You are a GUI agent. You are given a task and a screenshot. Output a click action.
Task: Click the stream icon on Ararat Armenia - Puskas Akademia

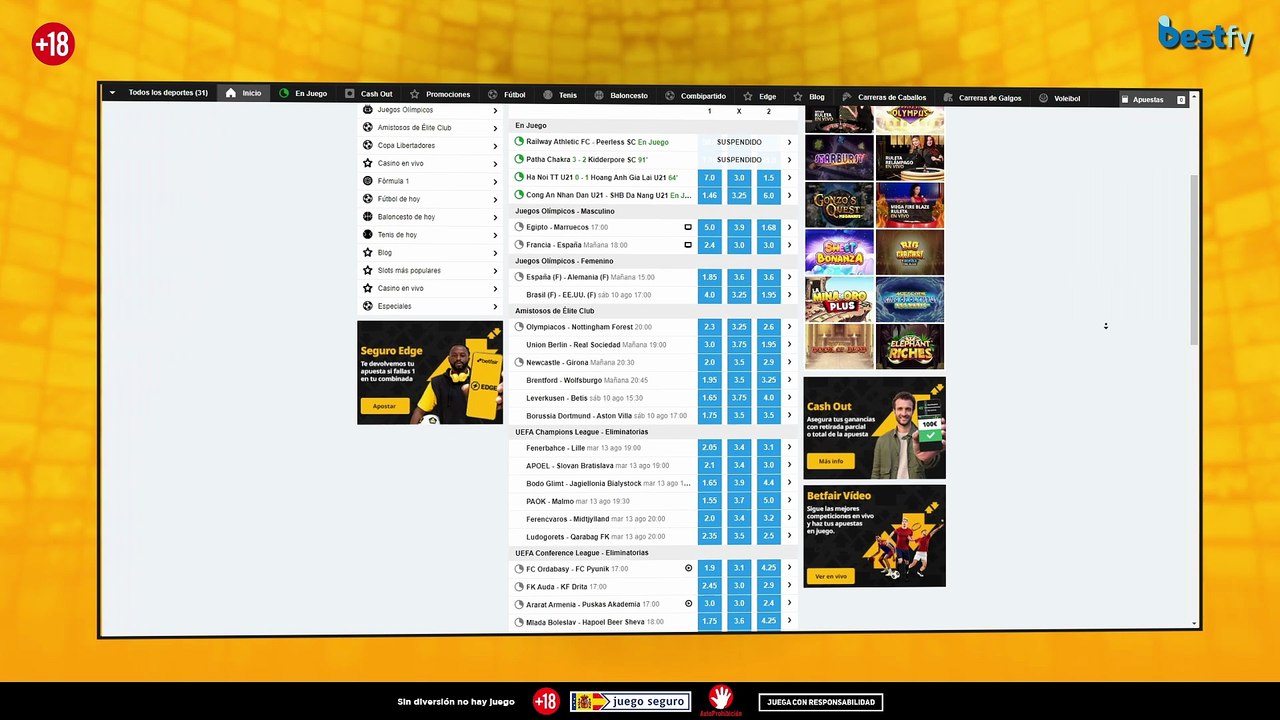[688, 604]
